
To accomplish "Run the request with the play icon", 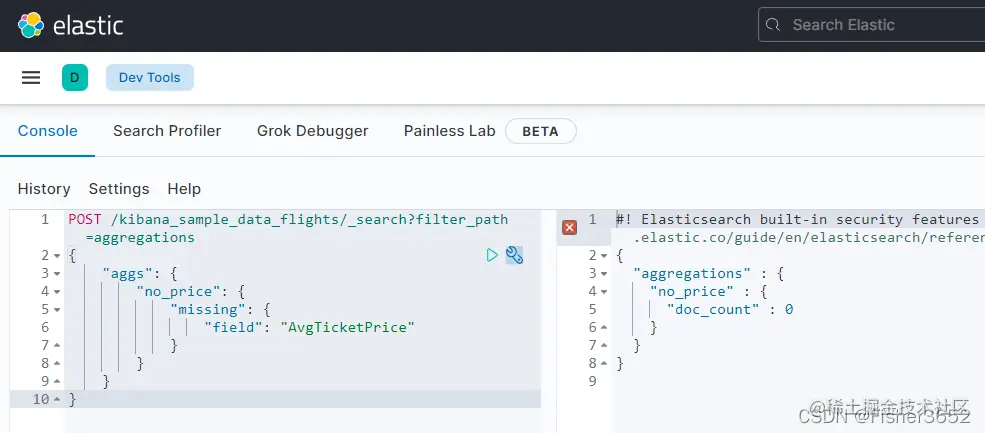I will 492,255.
